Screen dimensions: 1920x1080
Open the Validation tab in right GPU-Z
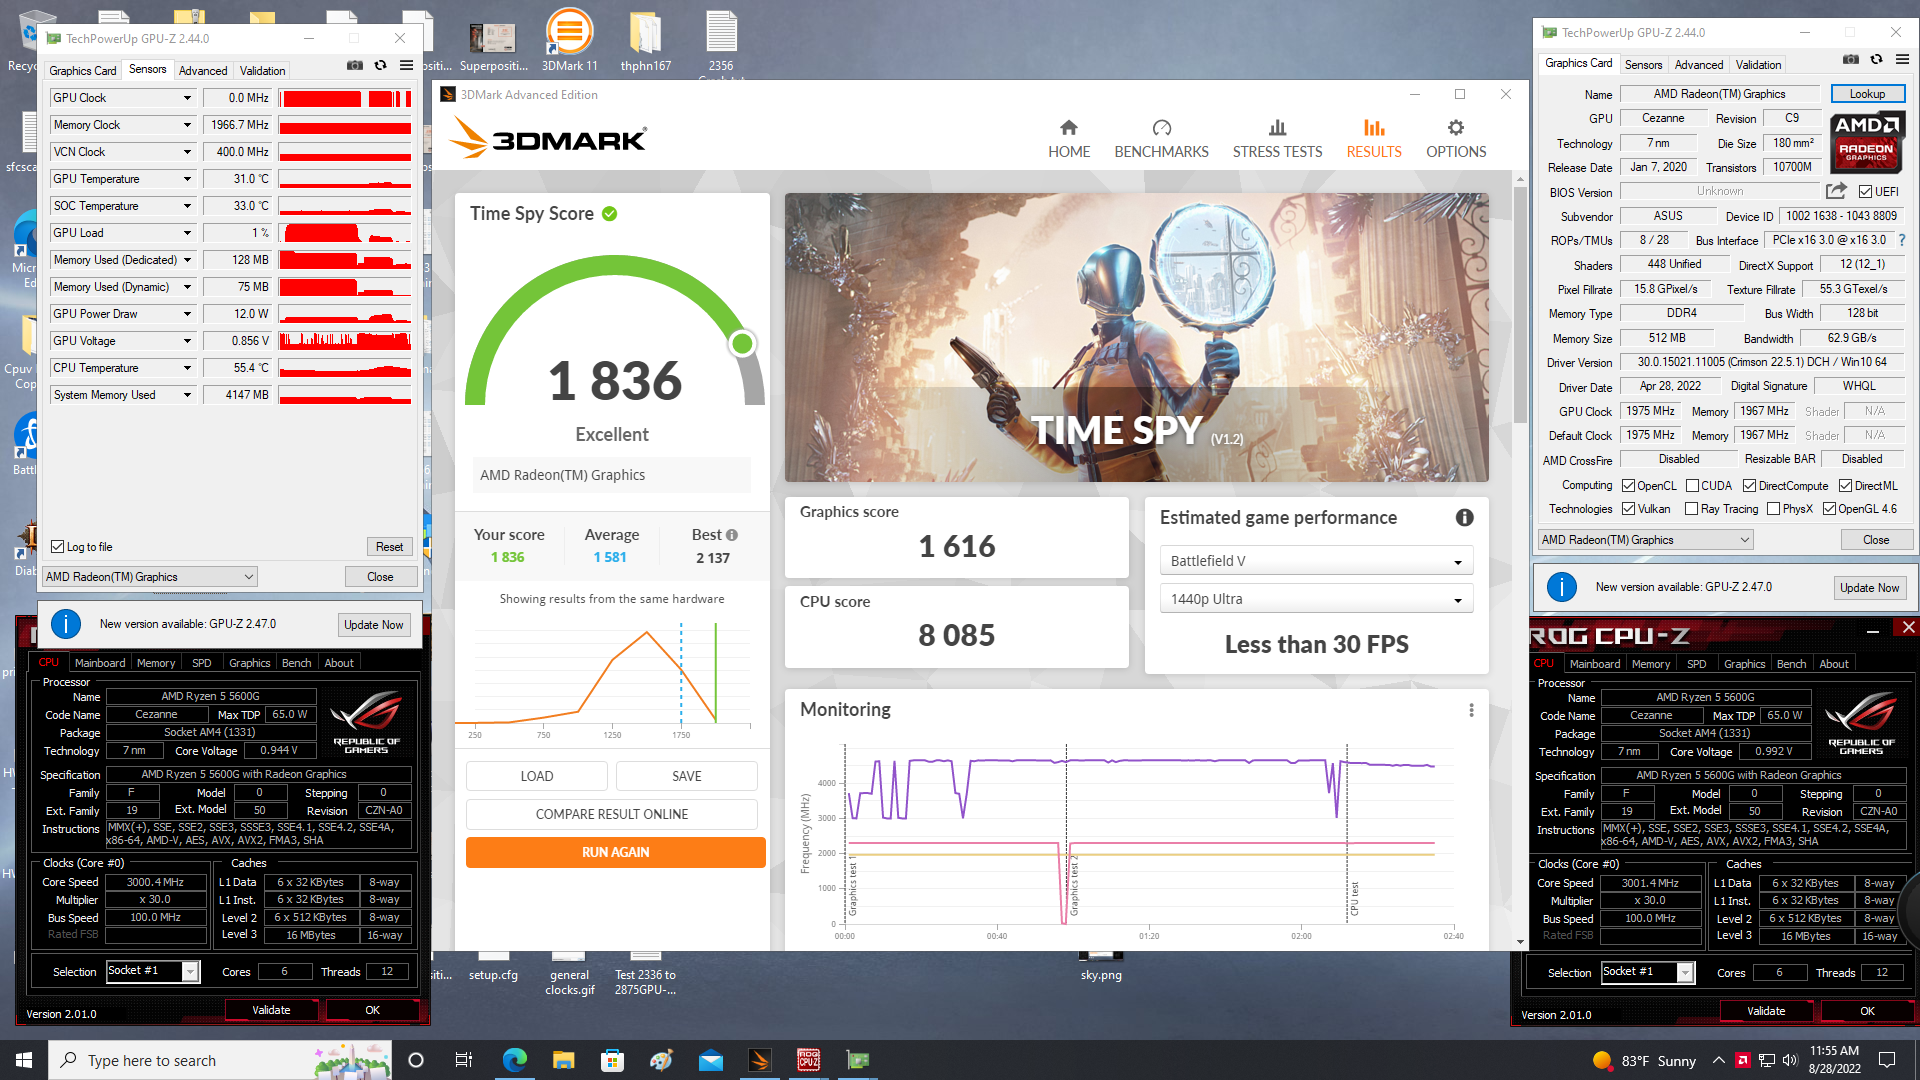click(x=1758, y=64)
